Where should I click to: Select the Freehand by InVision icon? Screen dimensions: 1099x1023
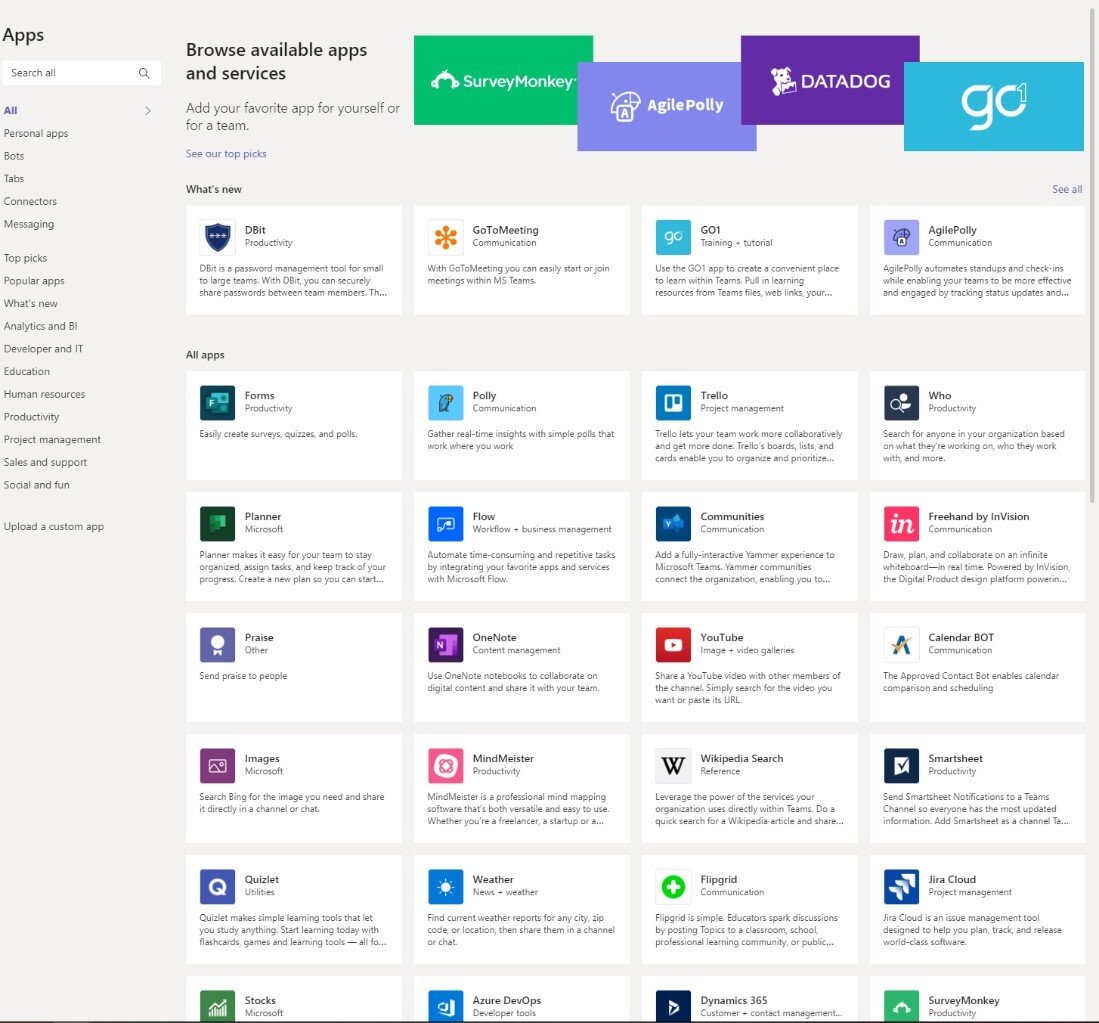(x=901, y=523)
